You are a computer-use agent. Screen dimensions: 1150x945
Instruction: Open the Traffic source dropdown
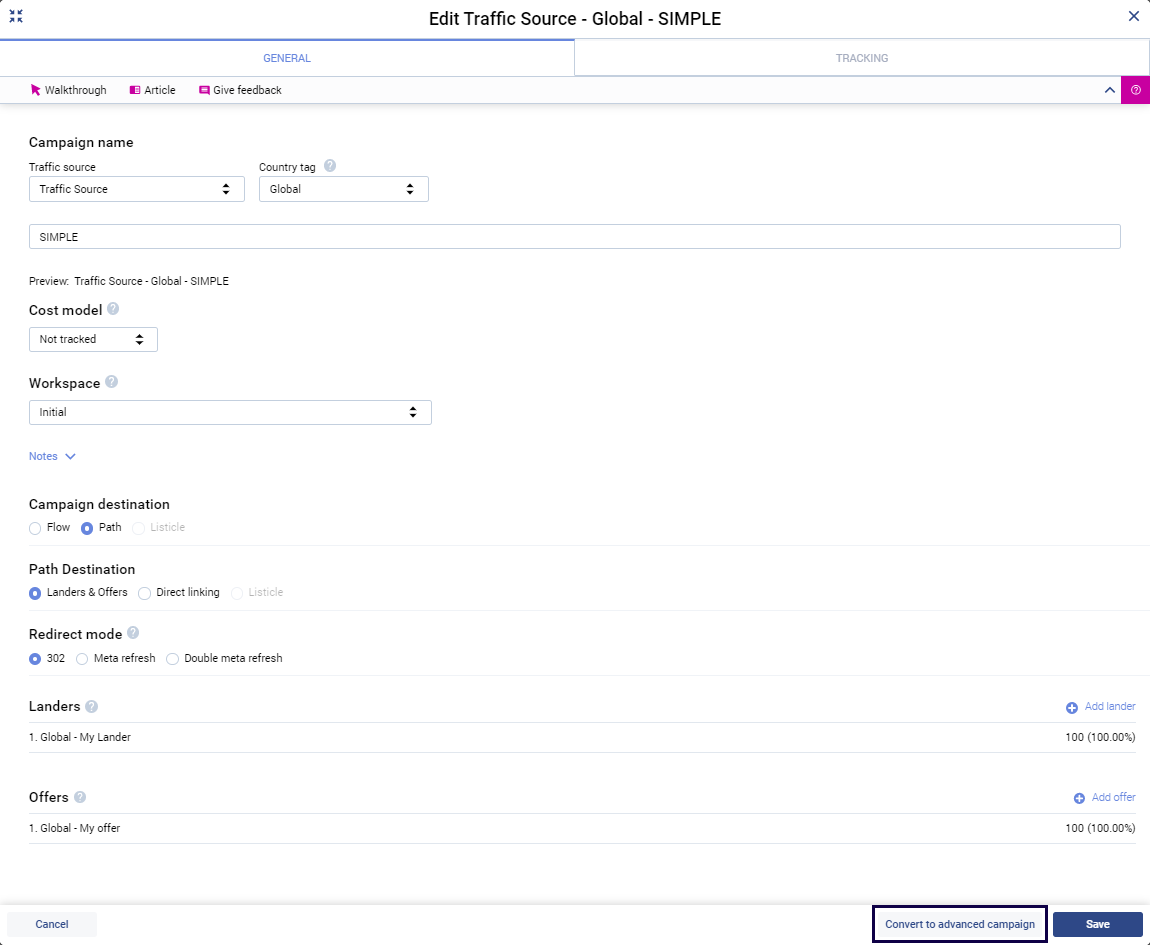tap(136, 189)
